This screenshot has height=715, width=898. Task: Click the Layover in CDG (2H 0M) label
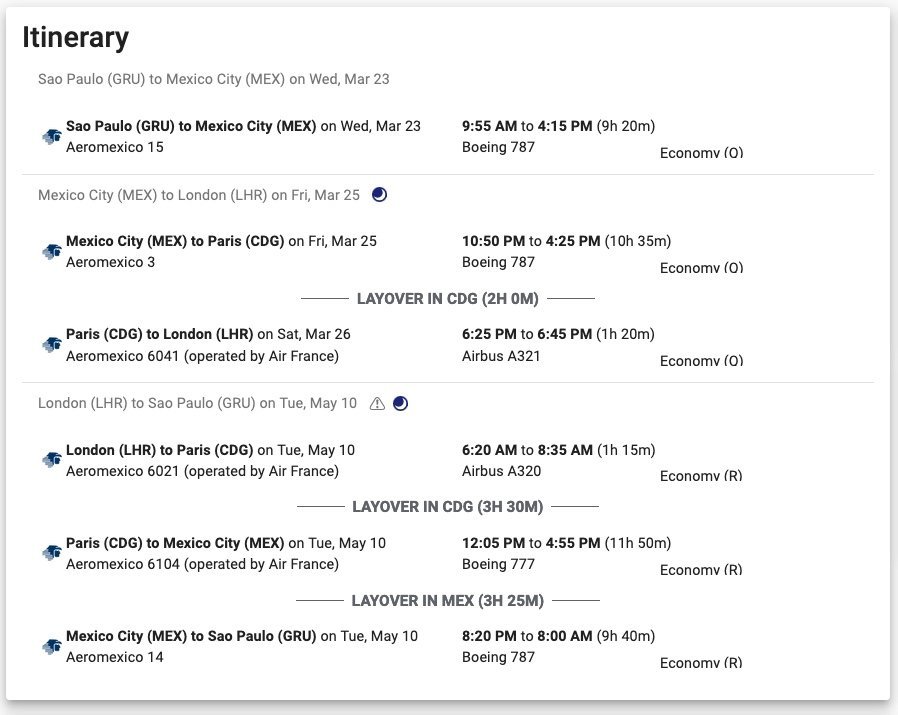click(447, 298)
